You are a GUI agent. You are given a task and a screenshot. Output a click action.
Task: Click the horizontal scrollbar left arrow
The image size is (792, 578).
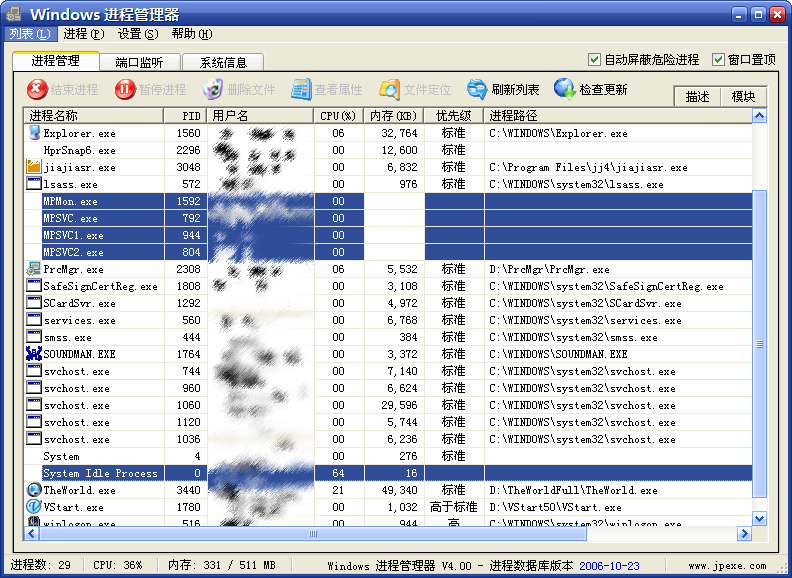pos(31,533)
